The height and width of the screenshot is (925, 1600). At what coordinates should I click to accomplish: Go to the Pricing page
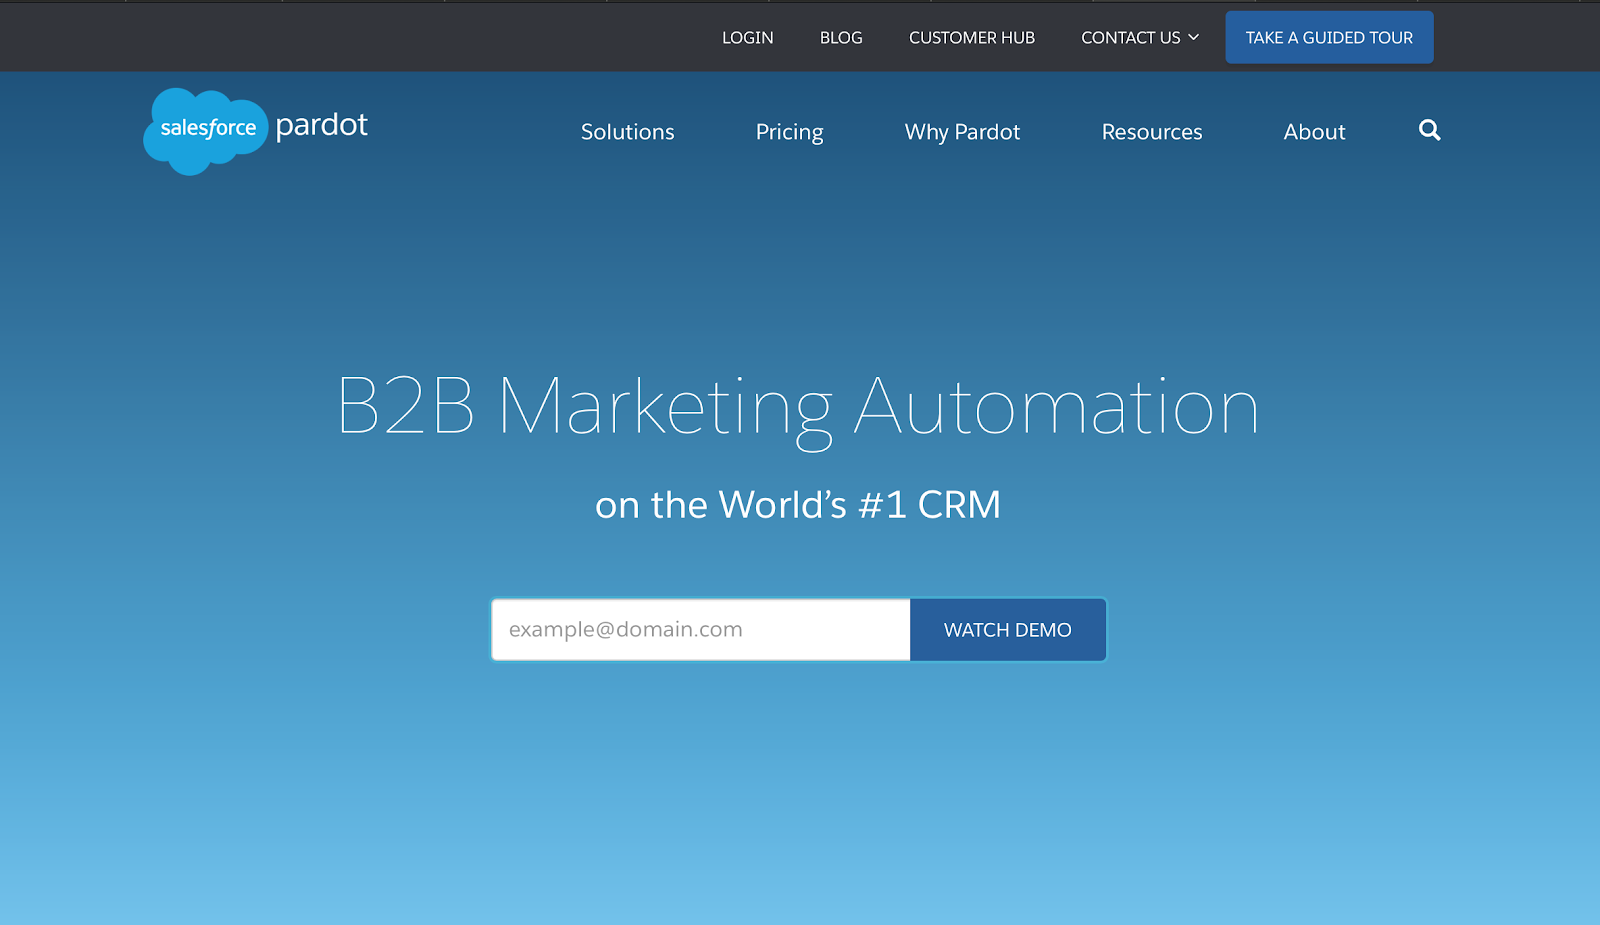pyautogui.click(x=790, y=132)
